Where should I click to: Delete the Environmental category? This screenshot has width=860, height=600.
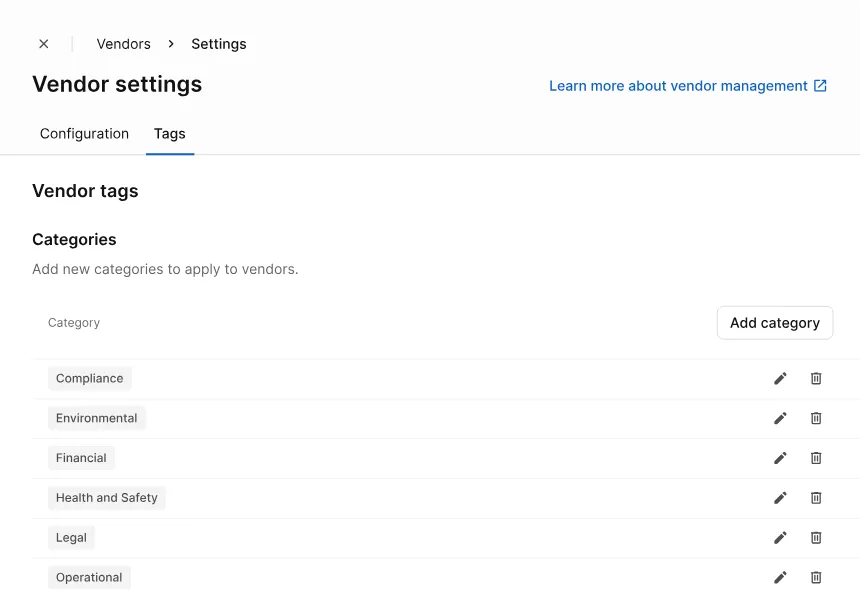point(816,418)
